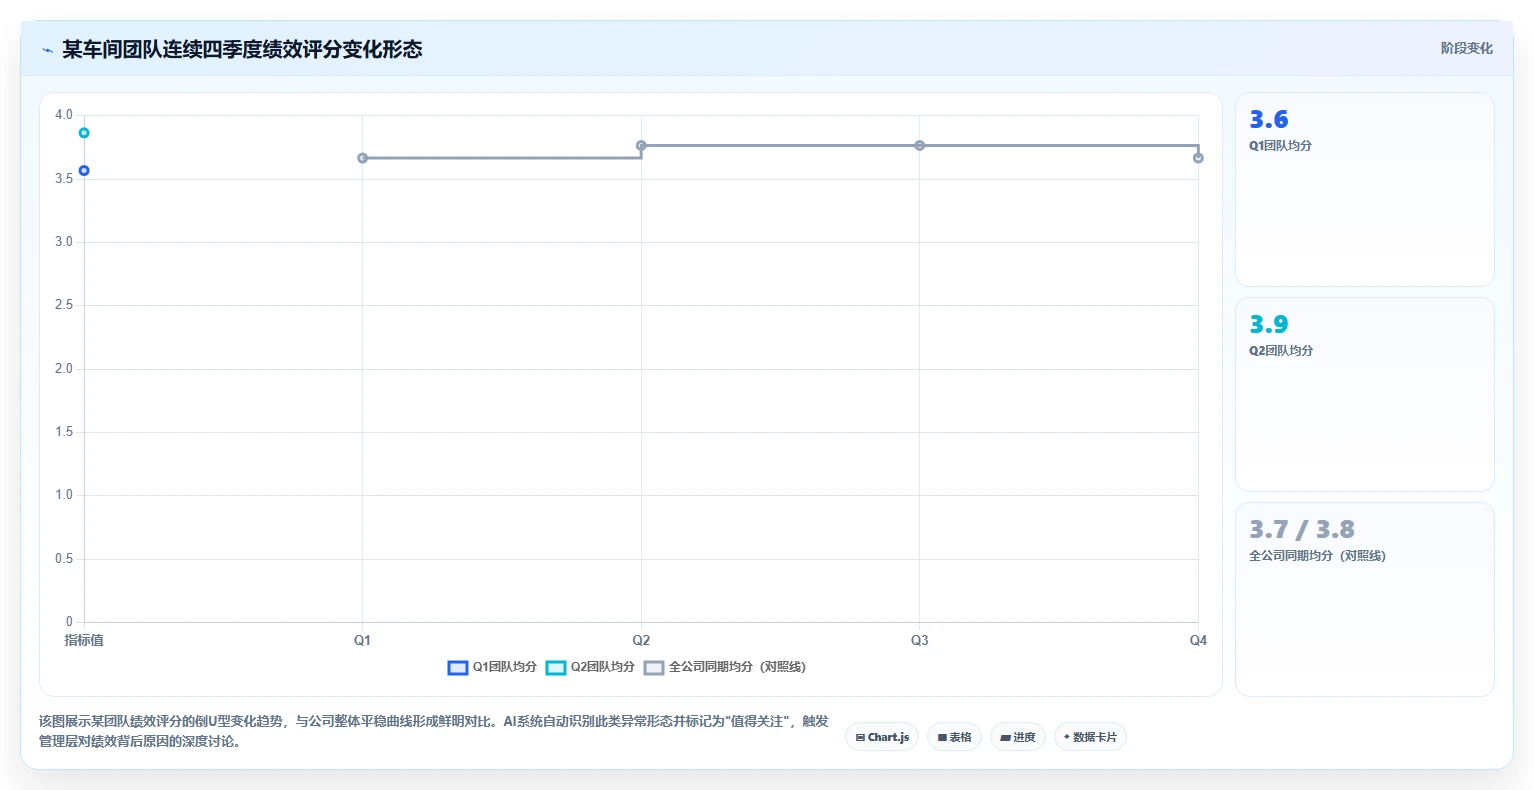The width and height of the screenshot is (1534, 790).
Task: Click the Q2 x-axis label
Action: [641, 641]
